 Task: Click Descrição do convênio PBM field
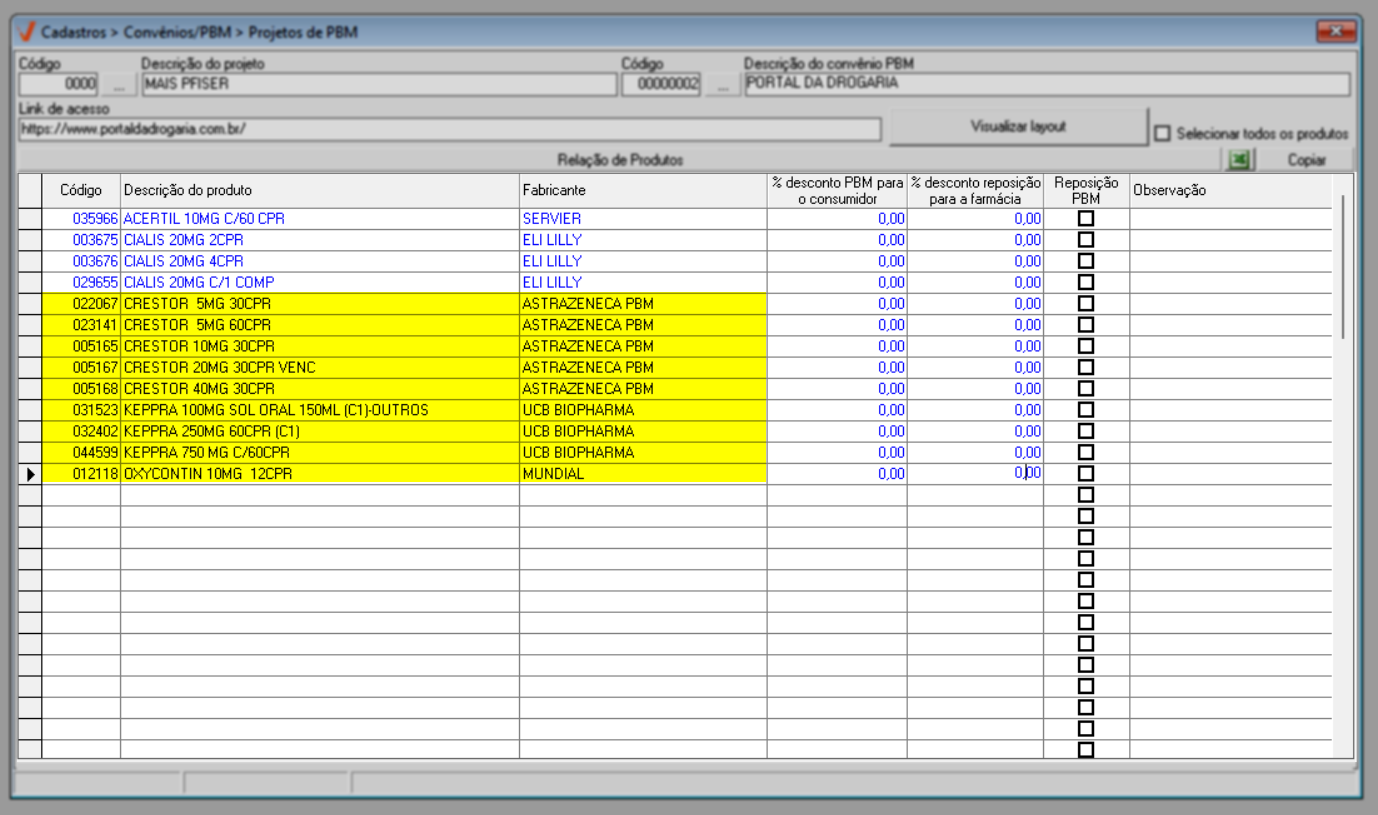(1047, 84)
